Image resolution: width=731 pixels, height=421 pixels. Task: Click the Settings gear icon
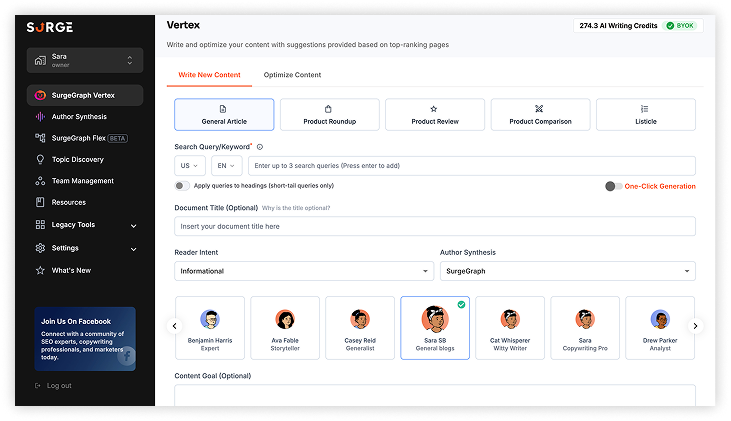pyautogui.click(x=41, y=248)
